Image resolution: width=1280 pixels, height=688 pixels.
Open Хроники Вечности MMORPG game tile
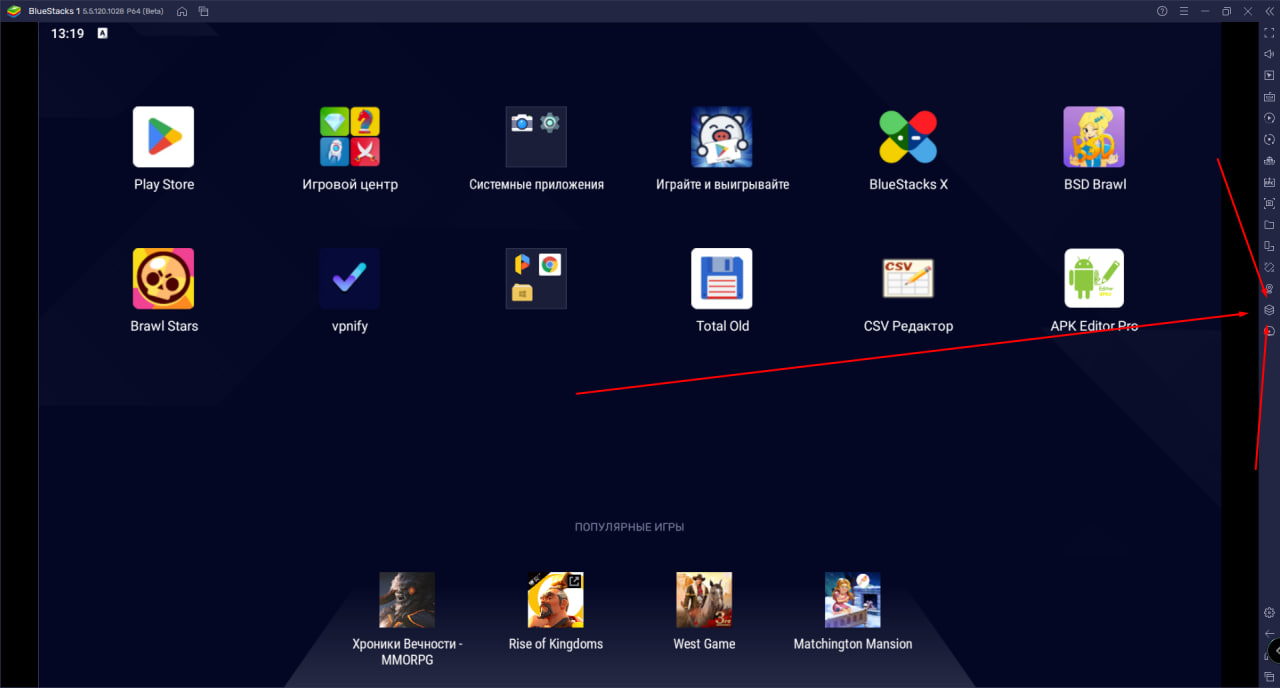coord(407,600)
